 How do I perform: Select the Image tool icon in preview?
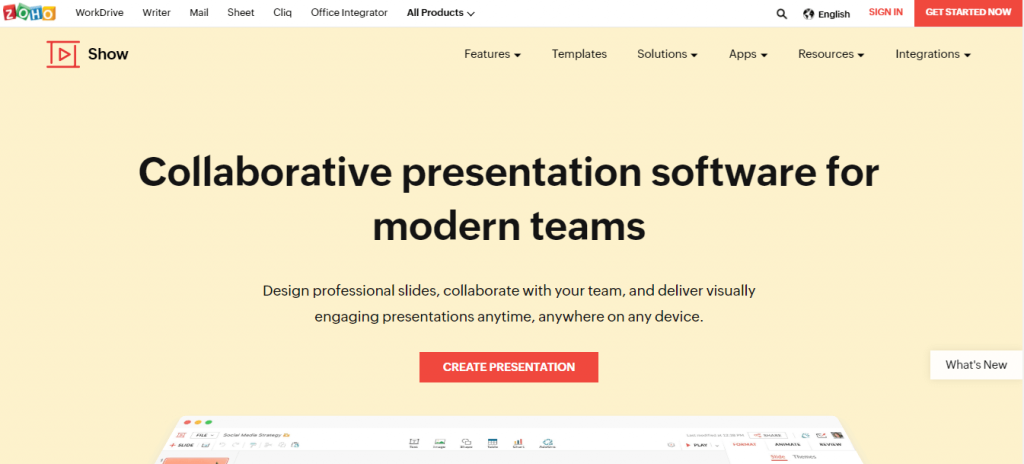pyautogui.click(x=440, y=444)
